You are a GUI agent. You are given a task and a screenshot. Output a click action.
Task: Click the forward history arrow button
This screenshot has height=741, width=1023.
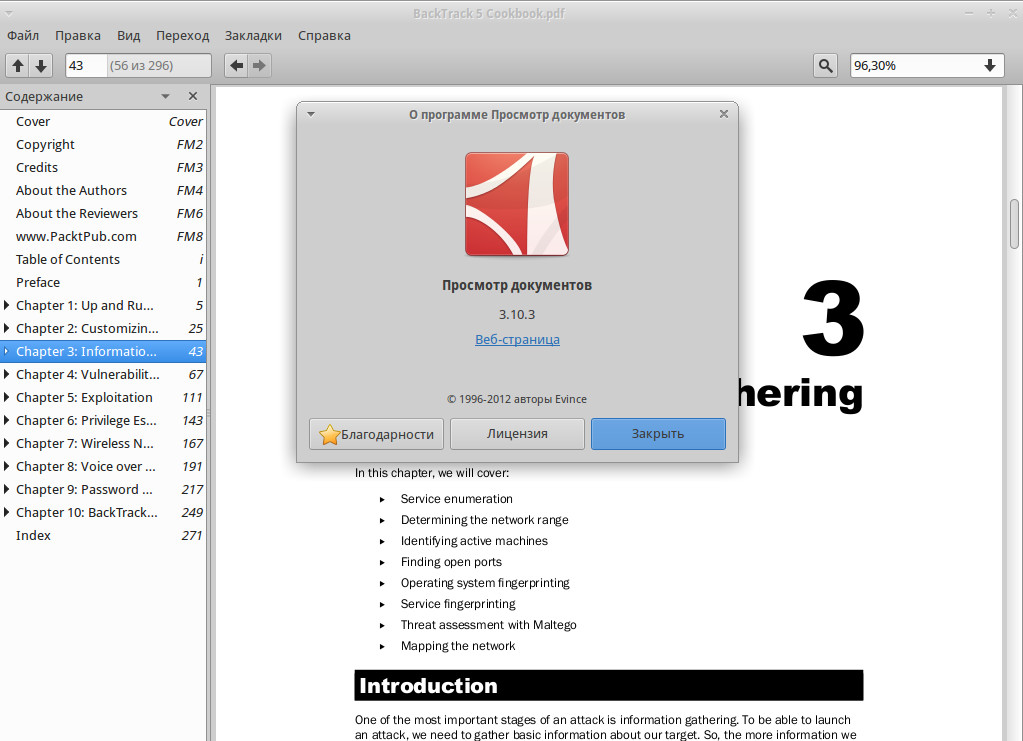[x=260, y=65]
